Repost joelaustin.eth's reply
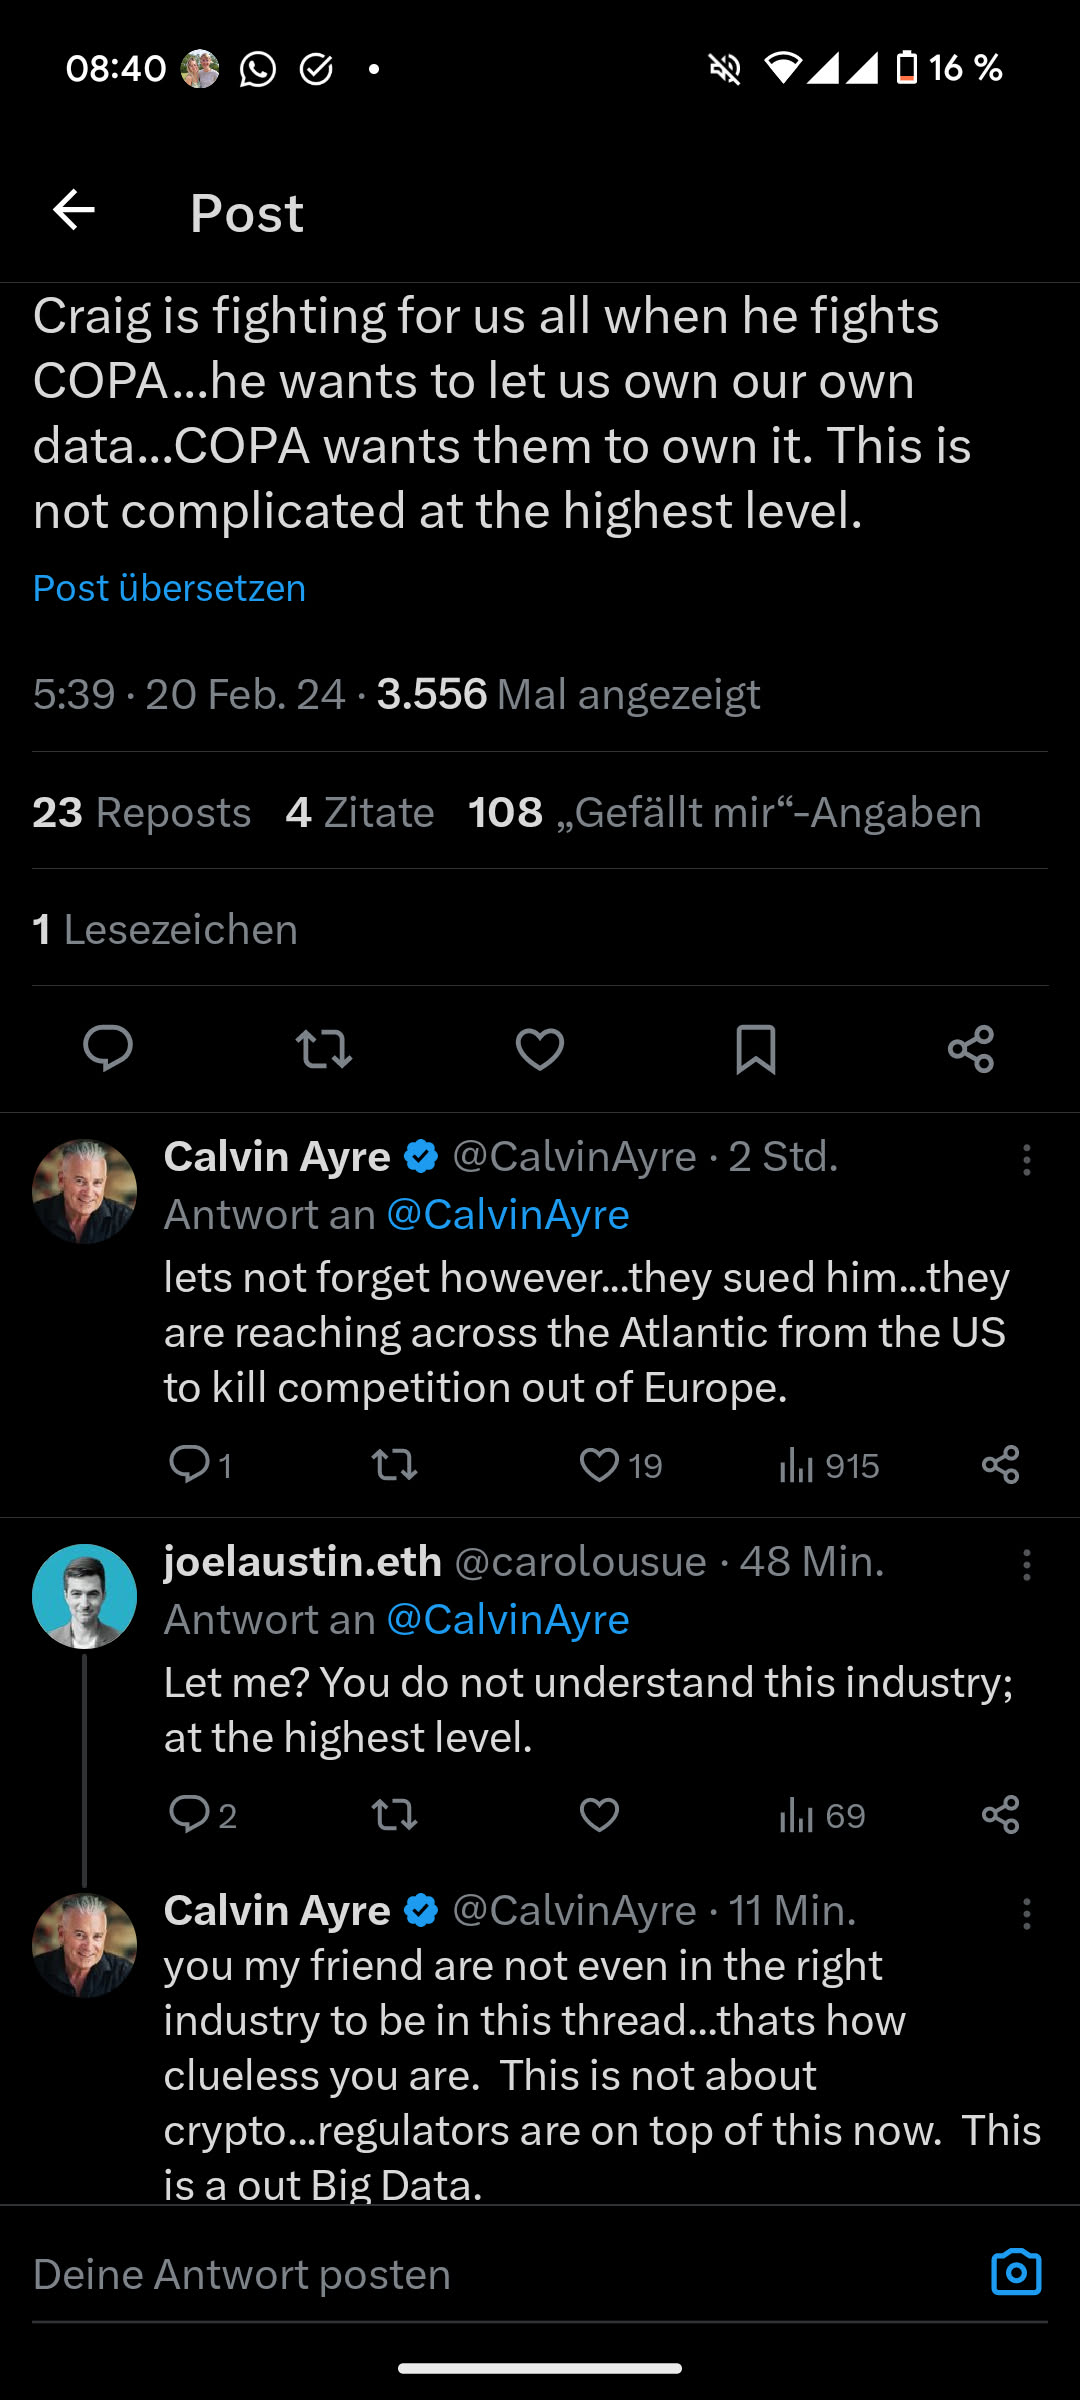The image size is (1080, 2400). 394,1815
